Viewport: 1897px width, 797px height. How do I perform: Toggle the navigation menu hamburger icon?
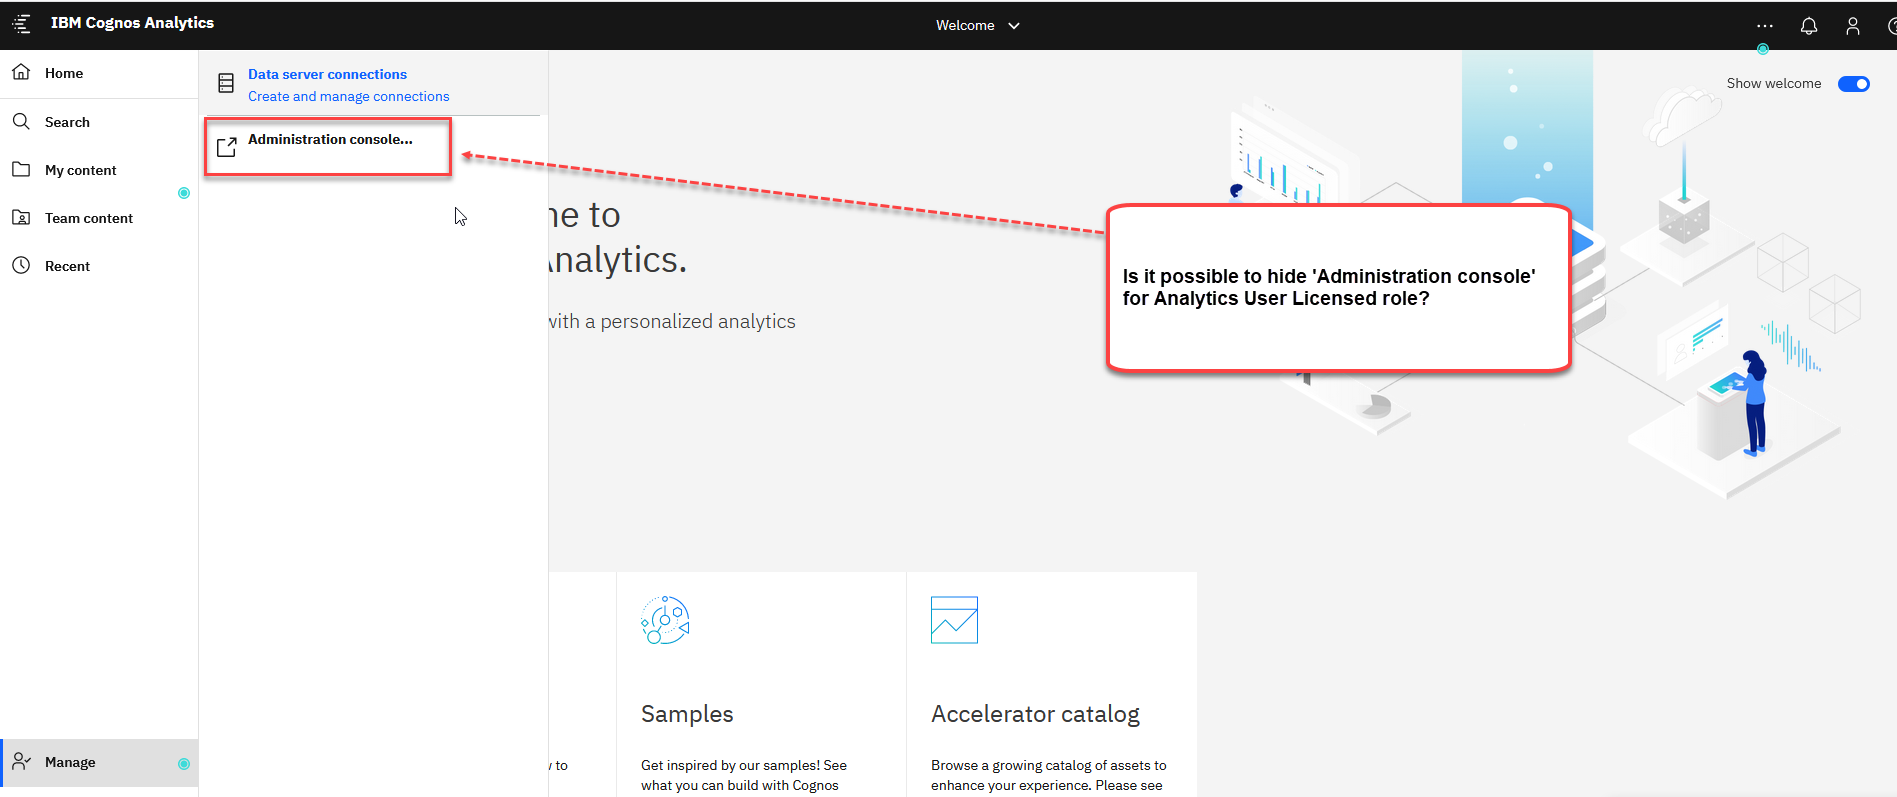pos(21,24)
